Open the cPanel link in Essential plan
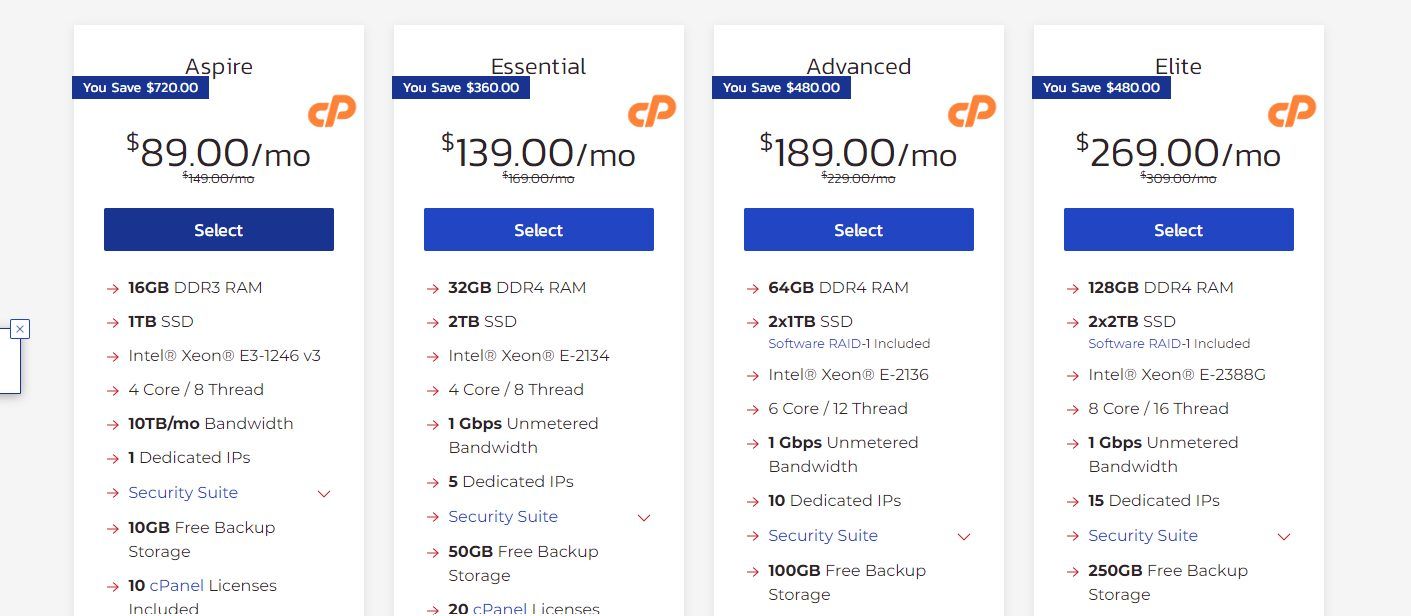This screenshot has height=616, width=1411. [x=497, y=609]
